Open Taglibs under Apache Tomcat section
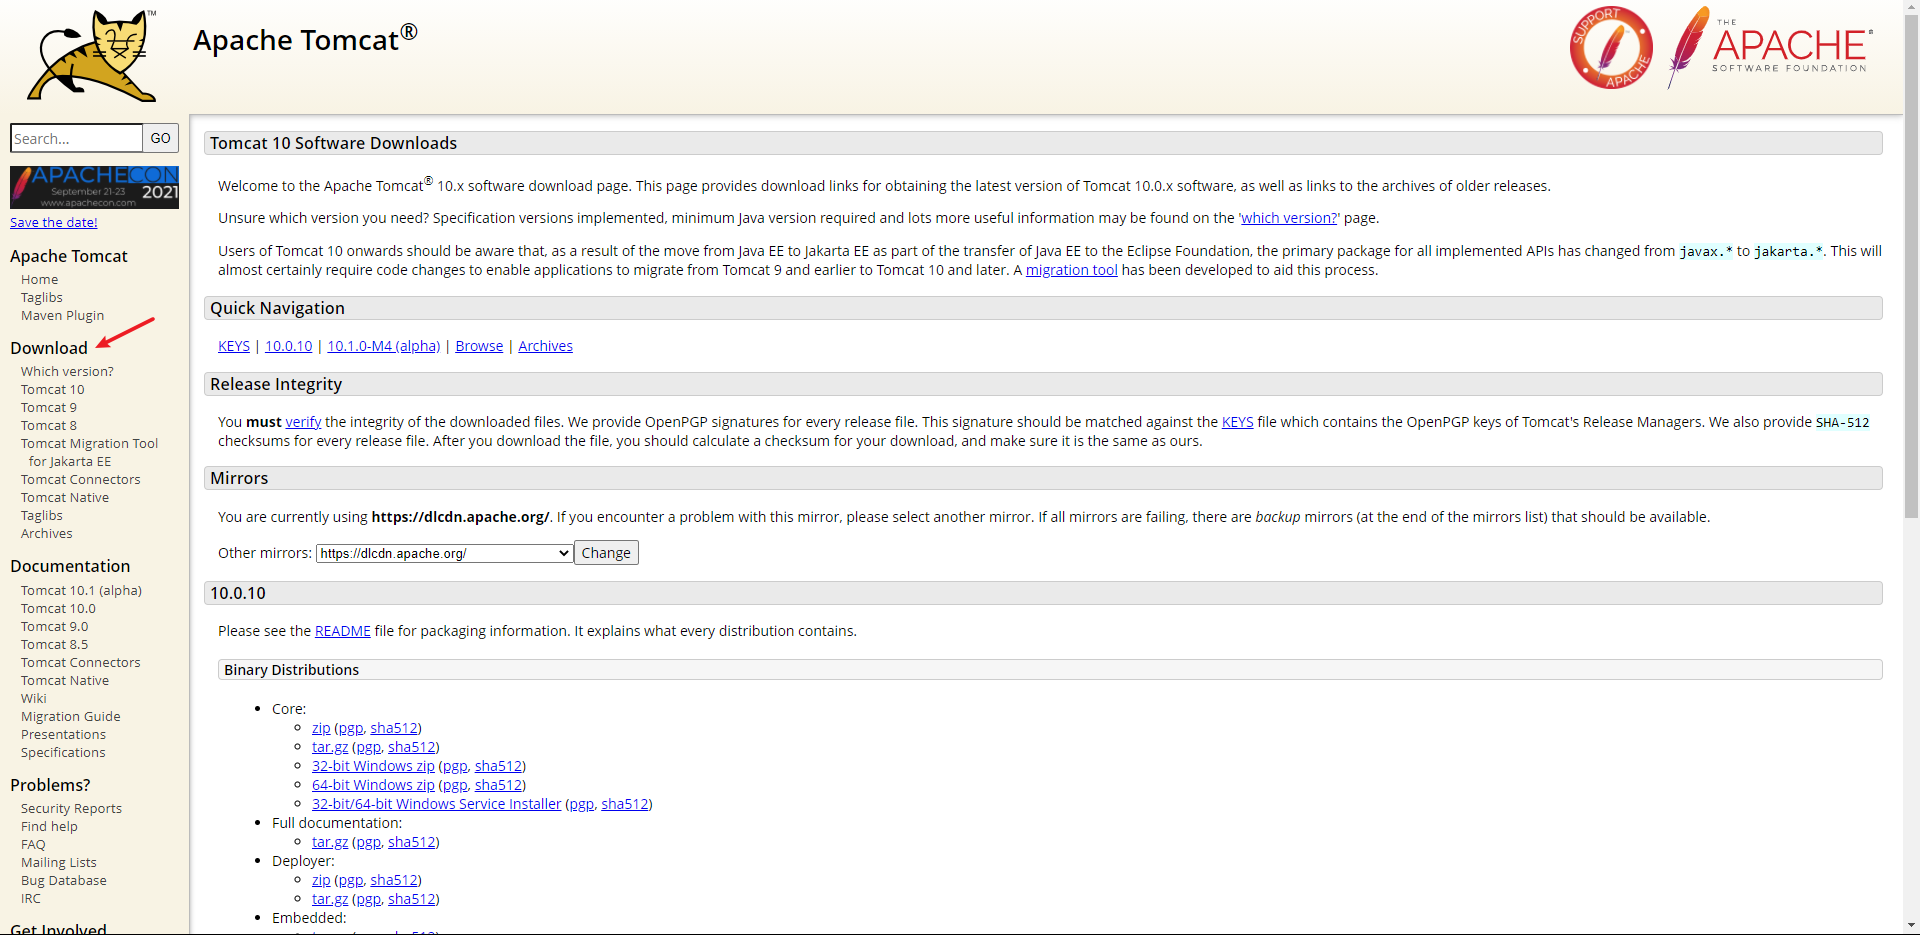 pos(42,298)
